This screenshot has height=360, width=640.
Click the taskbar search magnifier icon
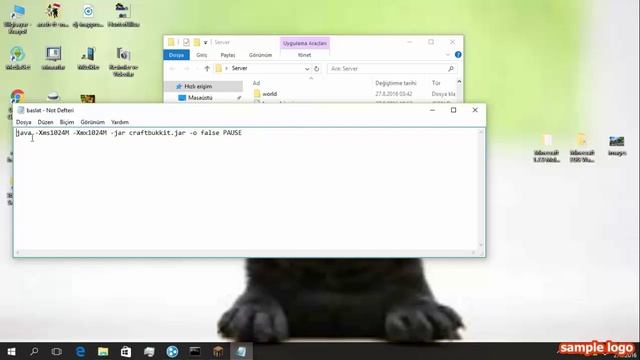34,351
